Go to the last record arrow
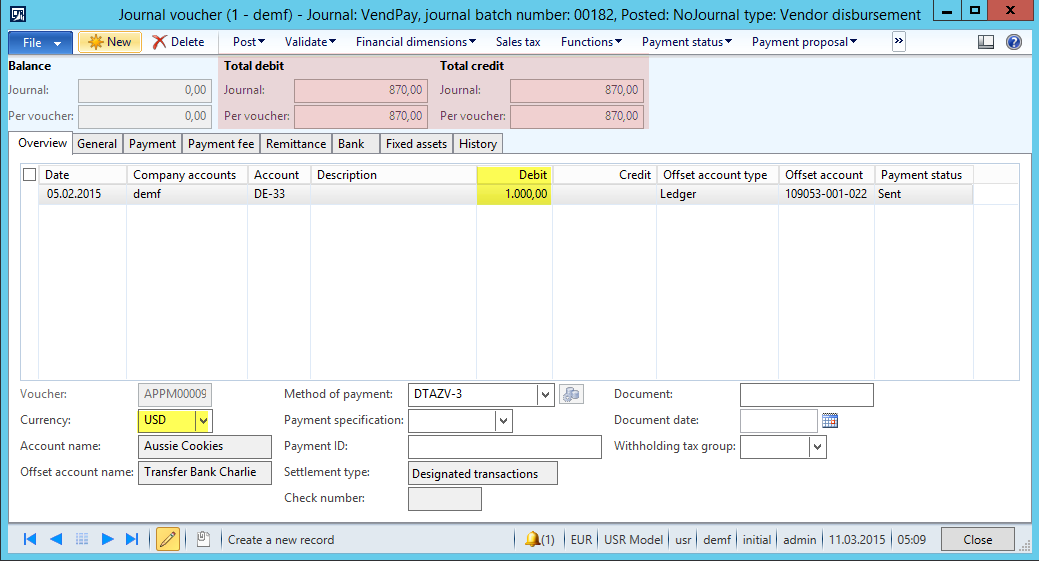Image resolution: width=1039 pixels, height=561 pixels. pyautogui.click(x=132, y=539)
